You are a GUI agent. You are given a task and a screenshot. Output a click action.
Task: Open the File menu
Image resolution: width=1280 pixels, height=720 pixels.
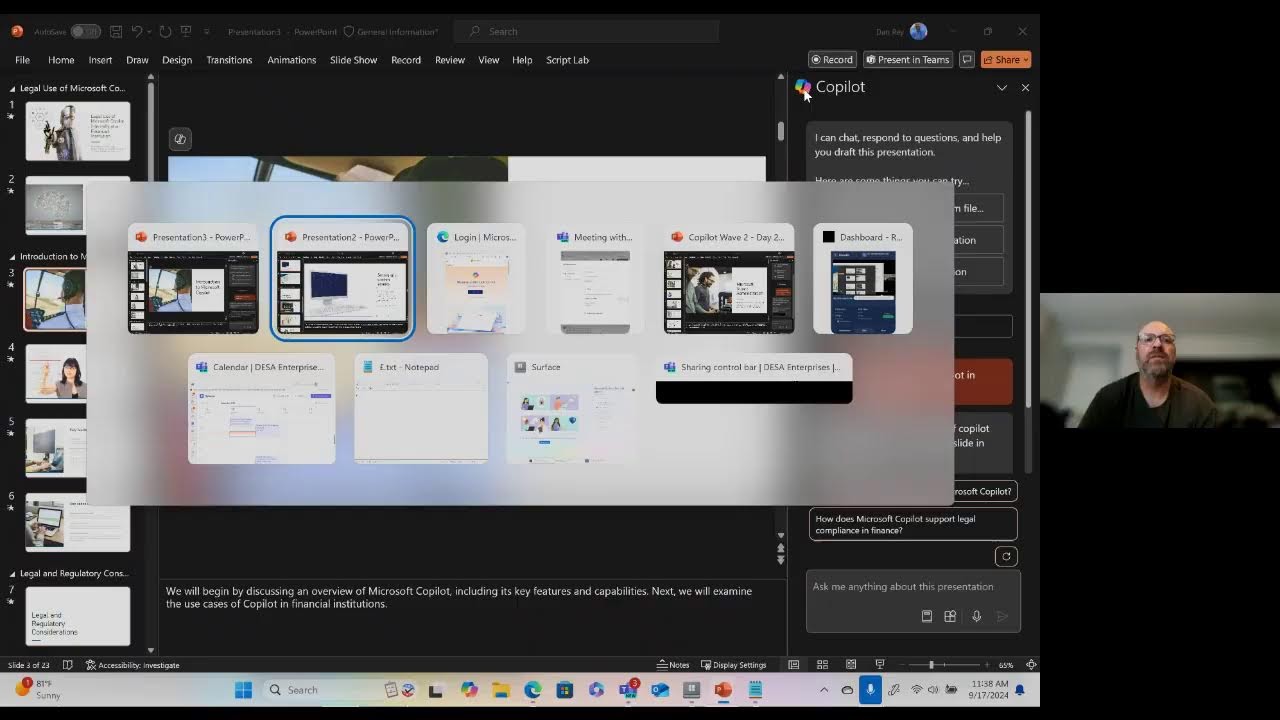click(22, 60)
